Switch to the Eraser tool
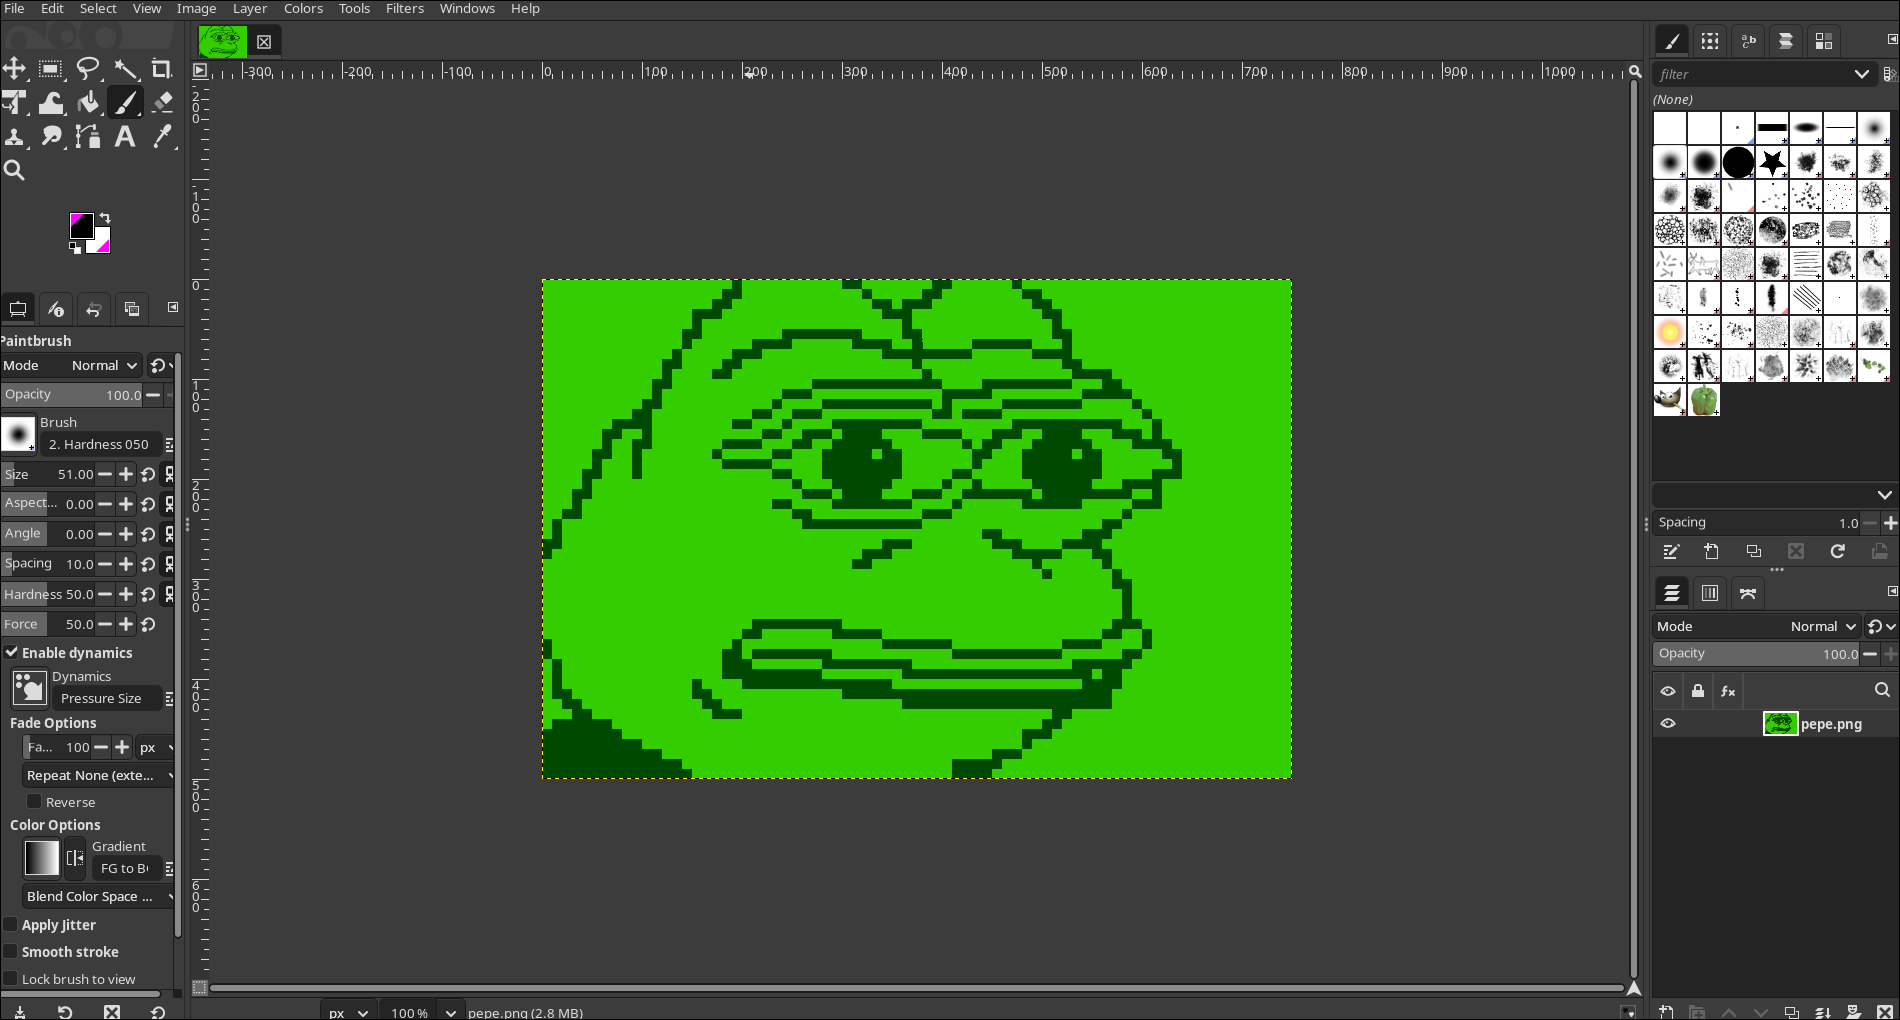This screenshot has height=1020, width=1900. (162, 103)
